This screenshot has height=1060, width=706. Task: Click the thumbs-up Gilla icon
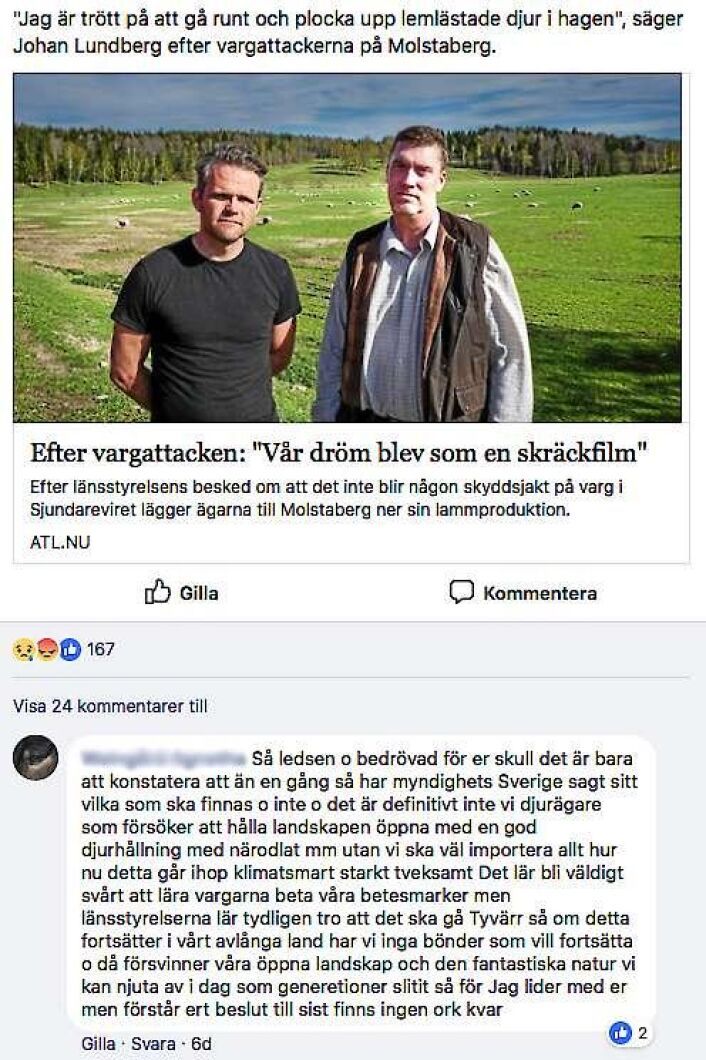[x=157, y=592]
